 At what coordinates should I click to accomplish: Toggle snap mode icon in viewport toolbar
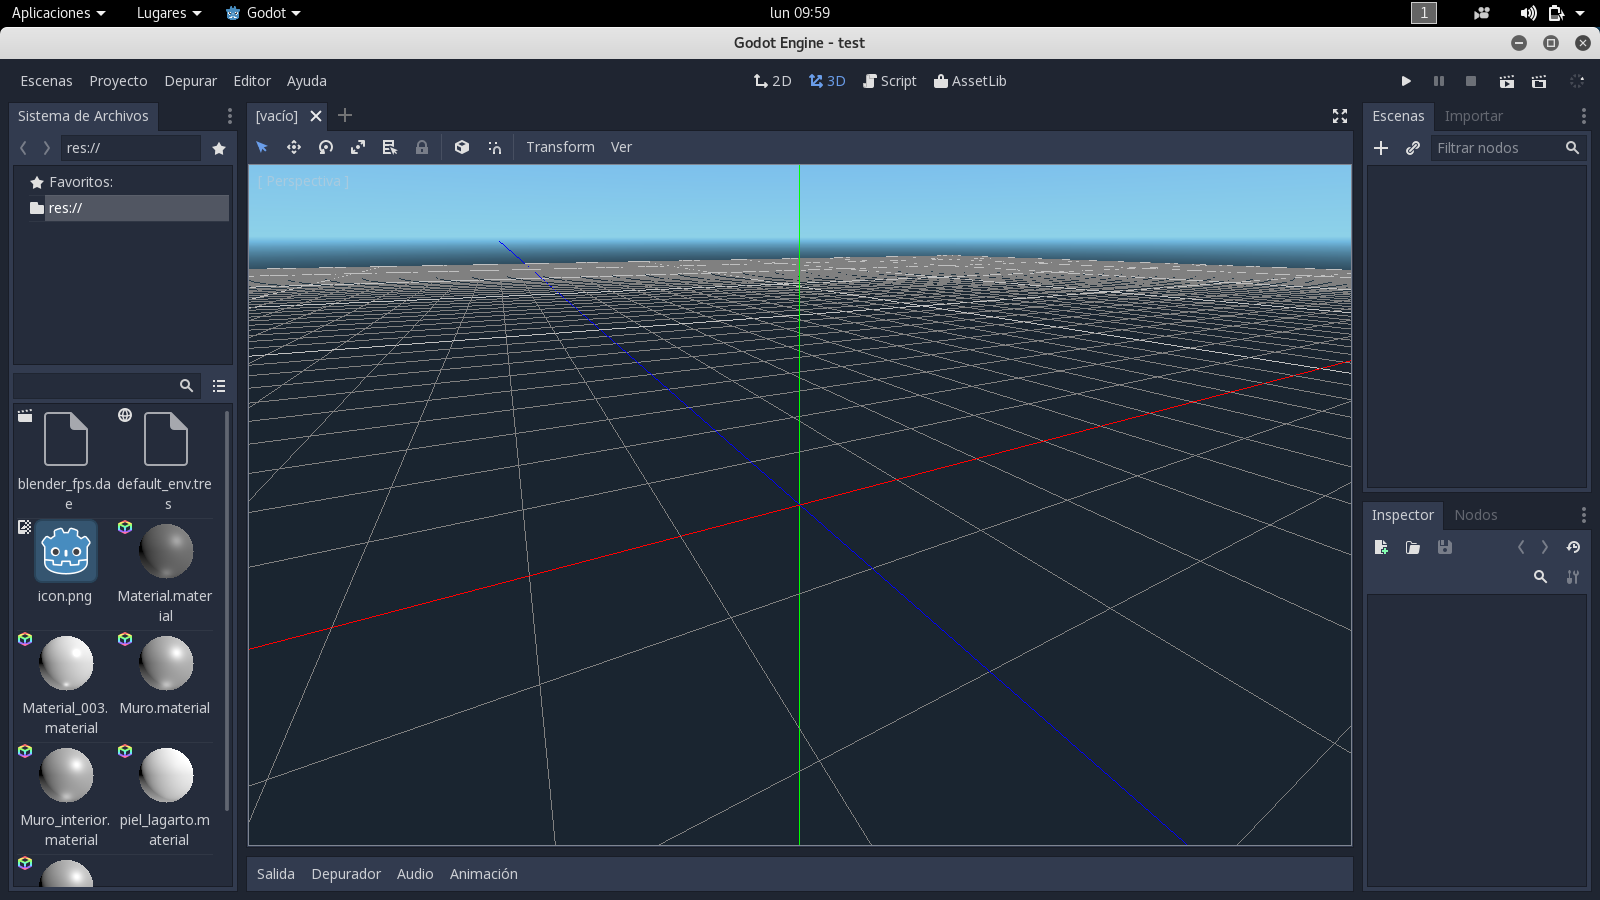(494, 147)
